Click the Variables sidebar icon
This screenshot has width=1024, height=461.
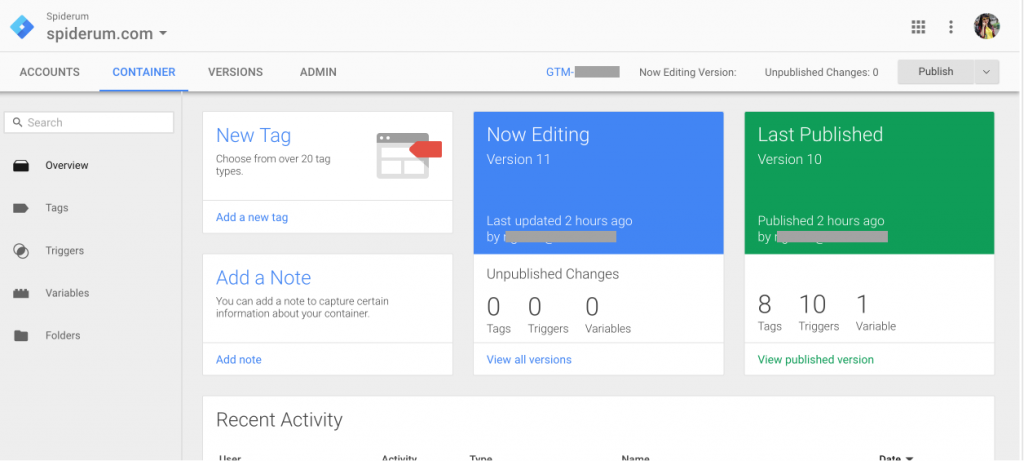[21, 294]
